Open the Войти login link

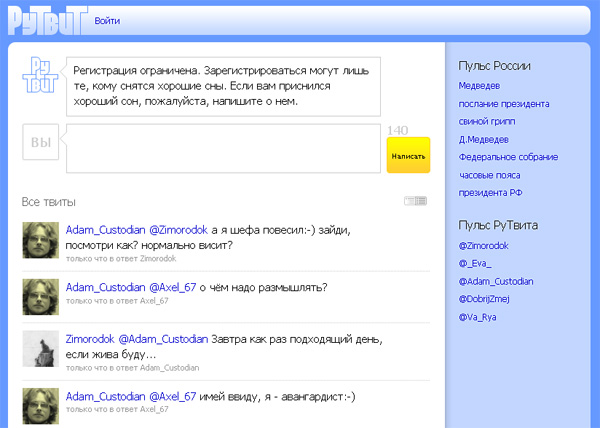pos(107,21)
